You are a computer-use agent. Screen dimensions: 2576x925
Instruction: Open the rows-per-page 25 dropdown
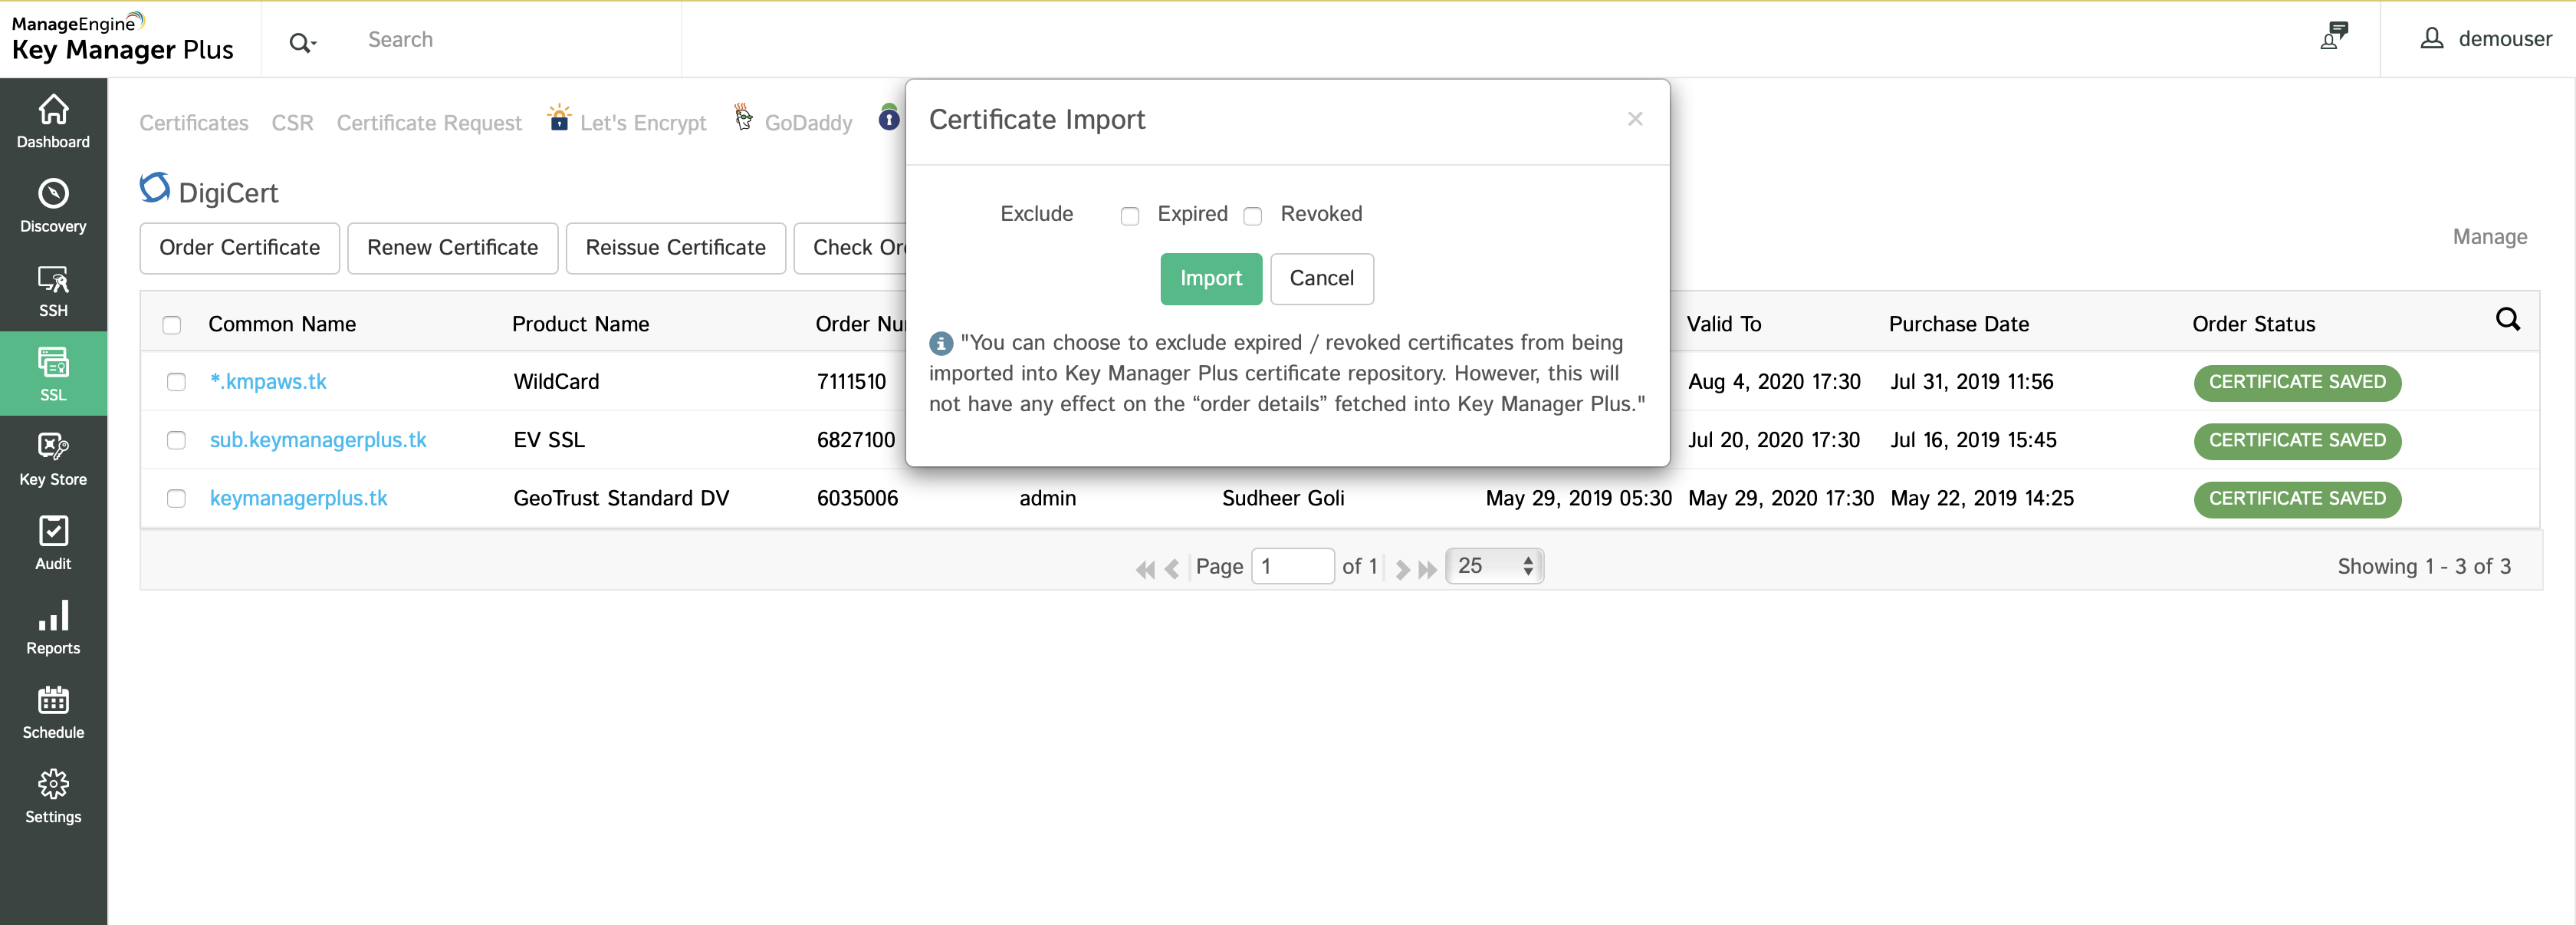pos(1494,566)
